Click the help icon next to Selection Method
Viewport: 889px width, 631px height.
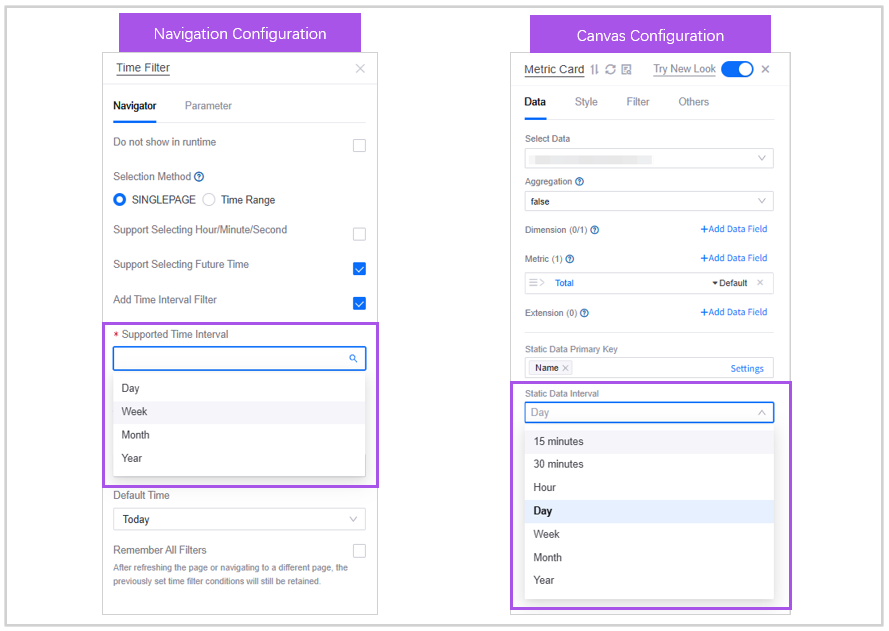[x=199, y=177]
